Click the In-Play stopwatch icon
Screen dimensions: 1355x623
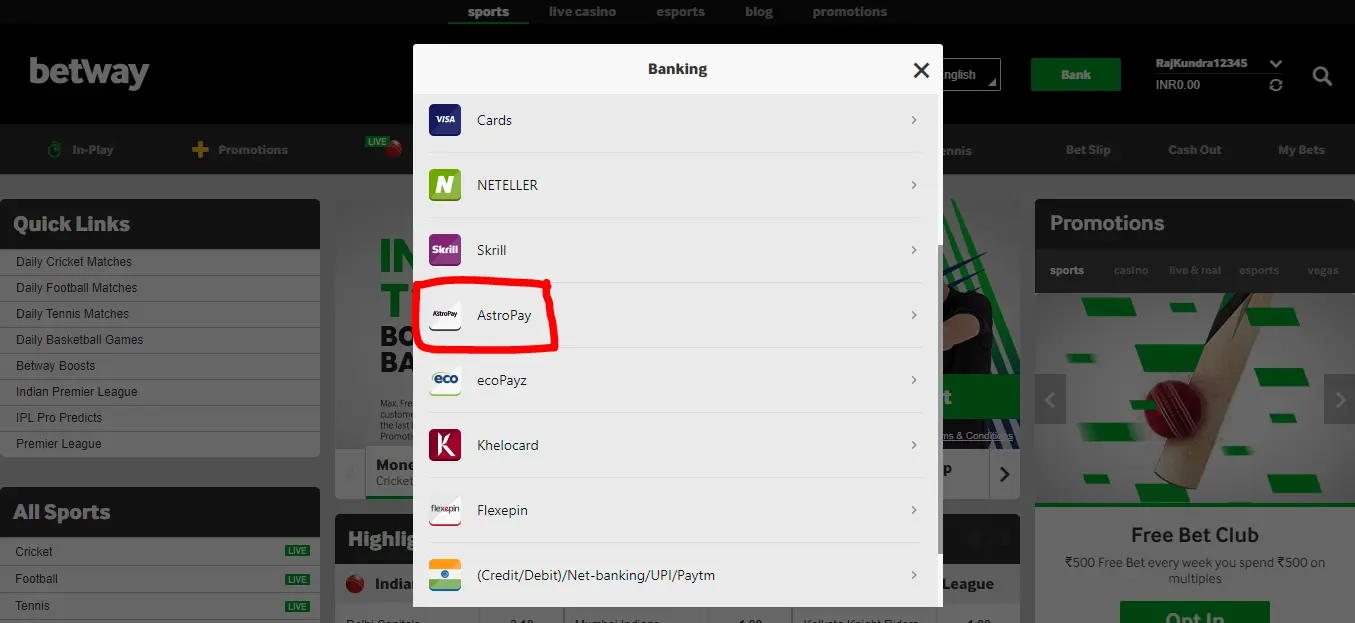pyautogui.click(x=55, y=150)
